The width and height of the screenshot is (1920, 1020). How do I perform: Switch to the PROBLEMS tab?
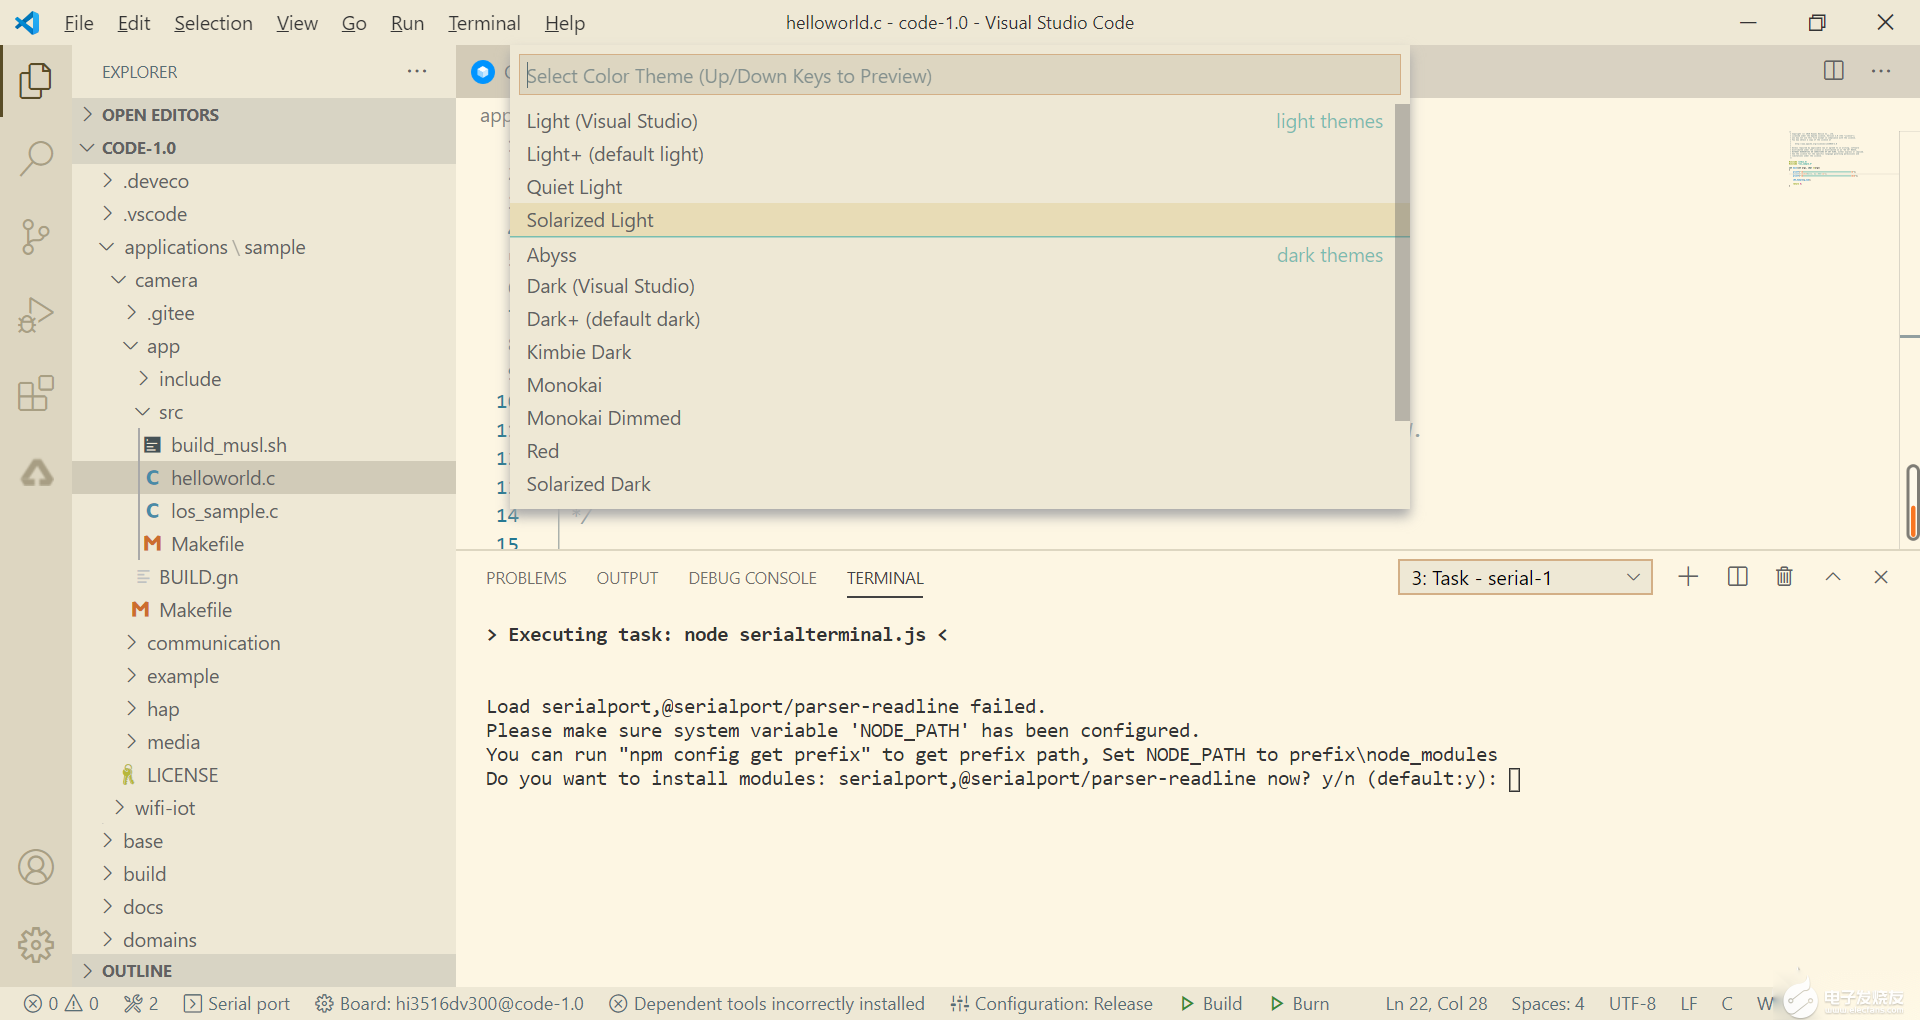tap(526, 578)
